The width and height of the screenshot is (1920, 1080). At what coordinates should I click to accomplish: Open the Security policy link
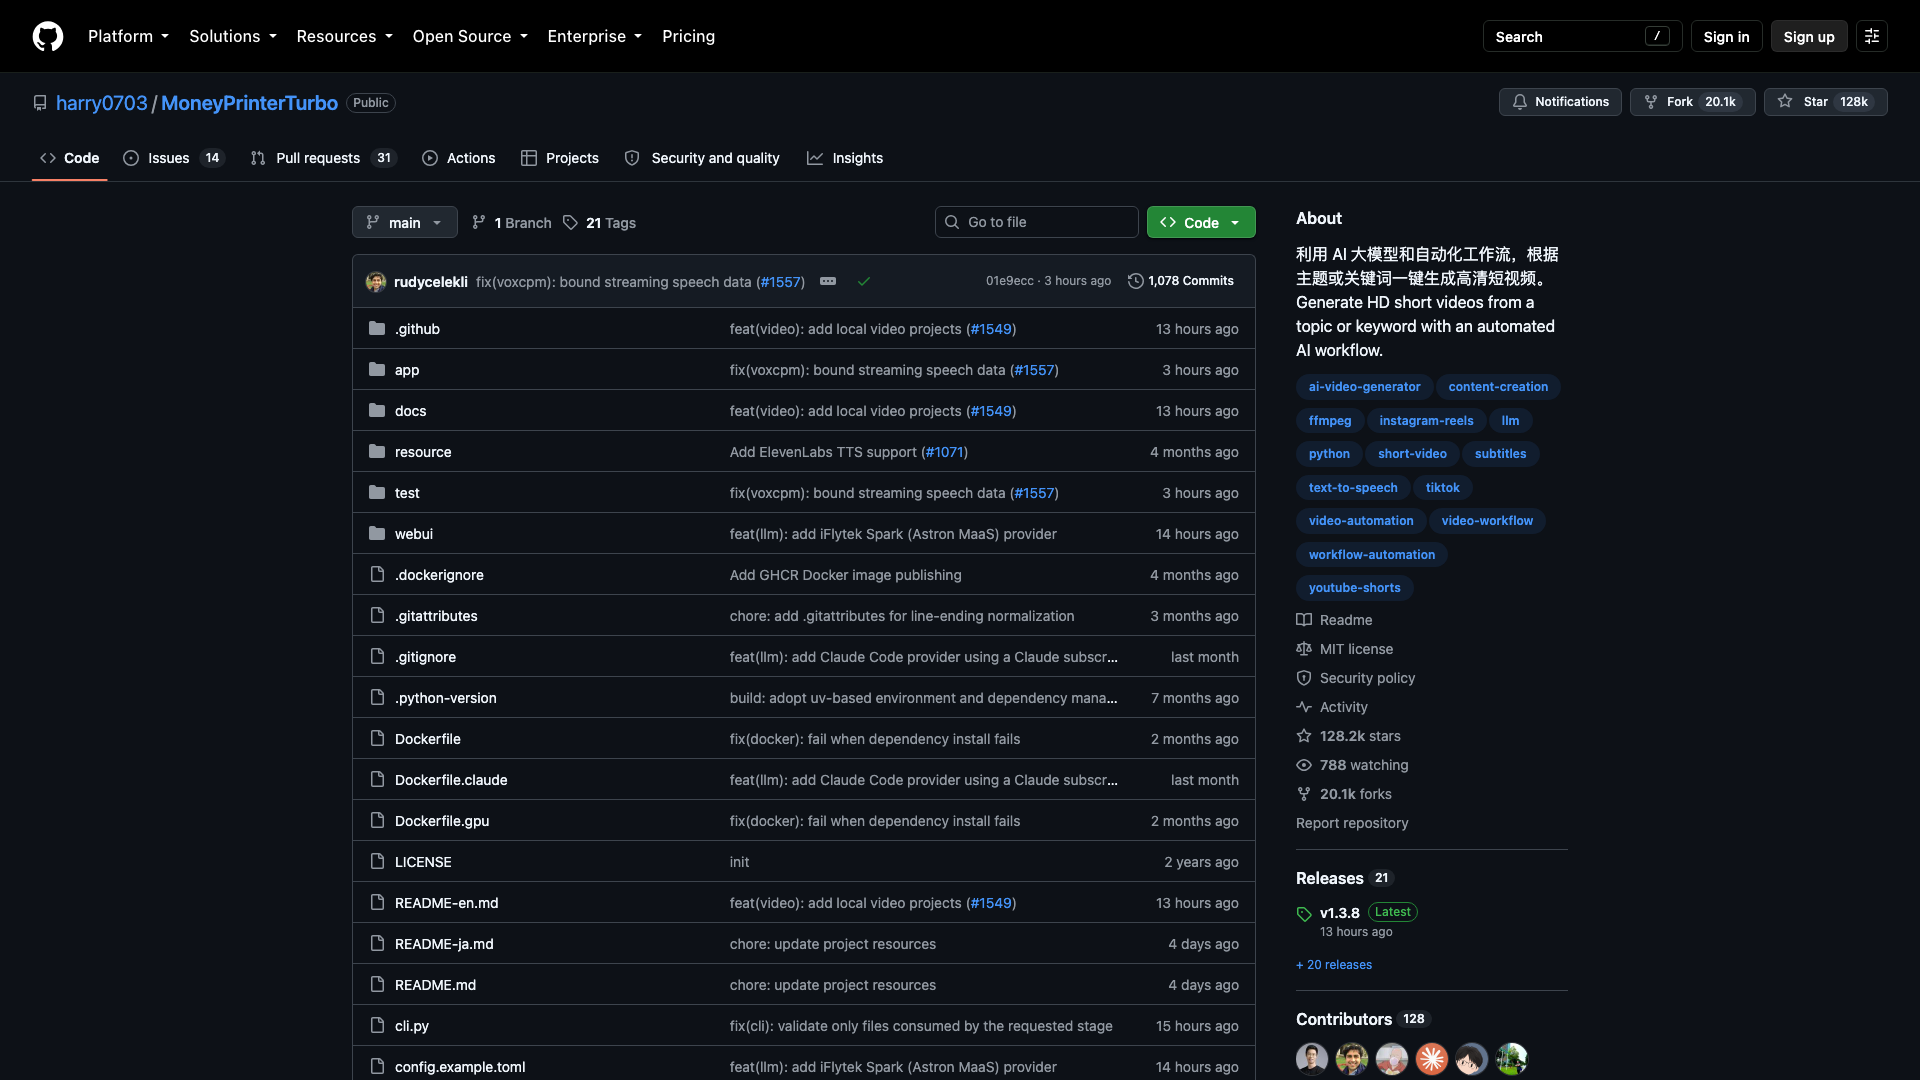coord(1355,678)
